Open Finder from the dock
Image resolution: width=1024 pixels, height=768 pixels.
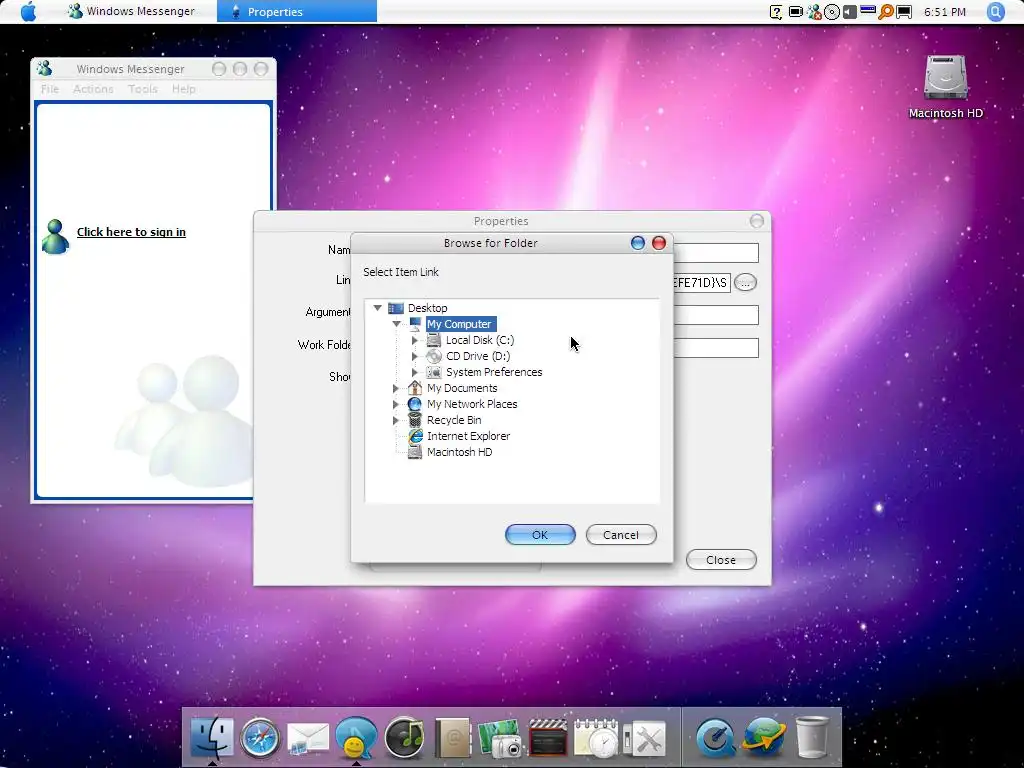[212, 738]
